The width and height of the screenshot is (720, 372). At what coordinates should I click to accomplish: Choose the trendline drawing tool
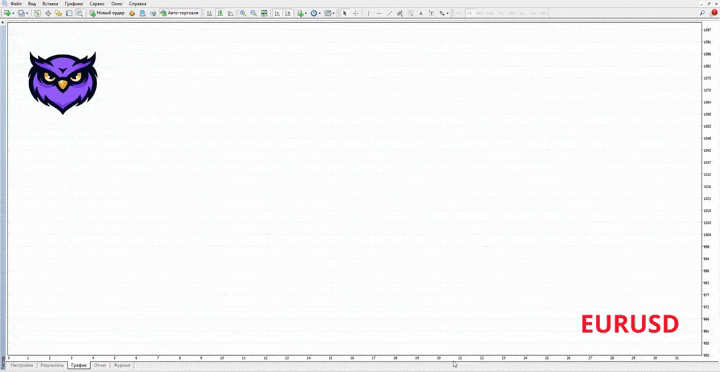click(x=390, y=13)
